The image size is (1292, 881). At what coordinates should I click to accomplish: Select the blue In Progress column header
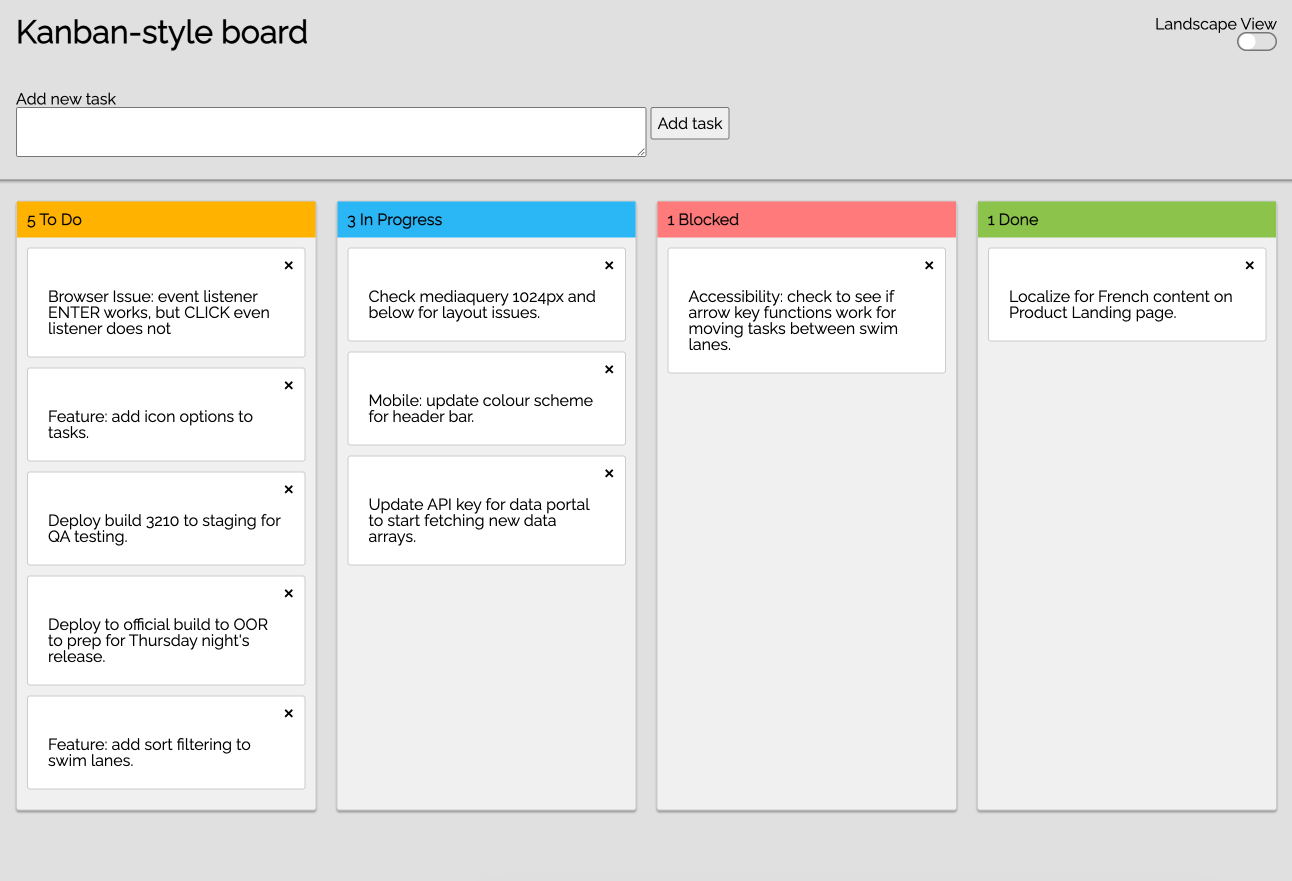(x=486, y=220)
